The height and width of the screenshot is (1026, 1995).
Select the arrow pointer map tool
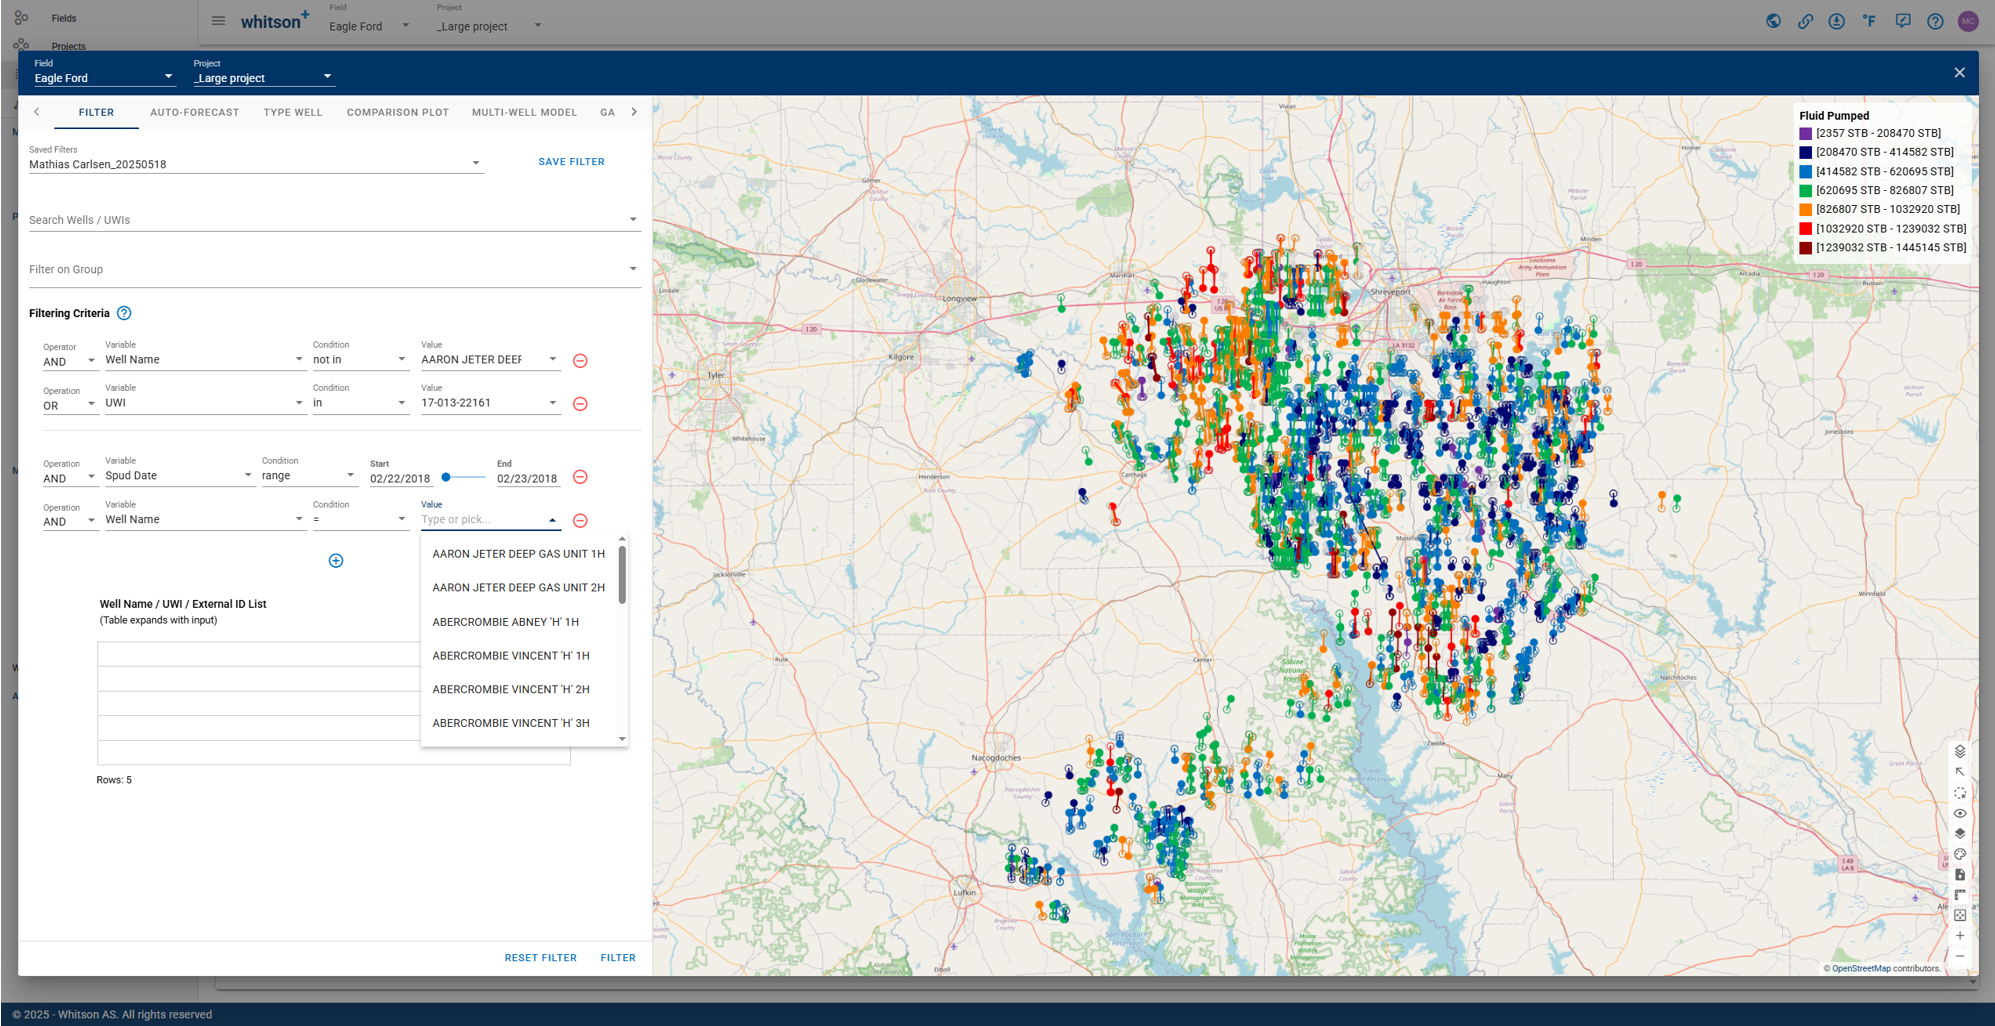point(1960,772)
